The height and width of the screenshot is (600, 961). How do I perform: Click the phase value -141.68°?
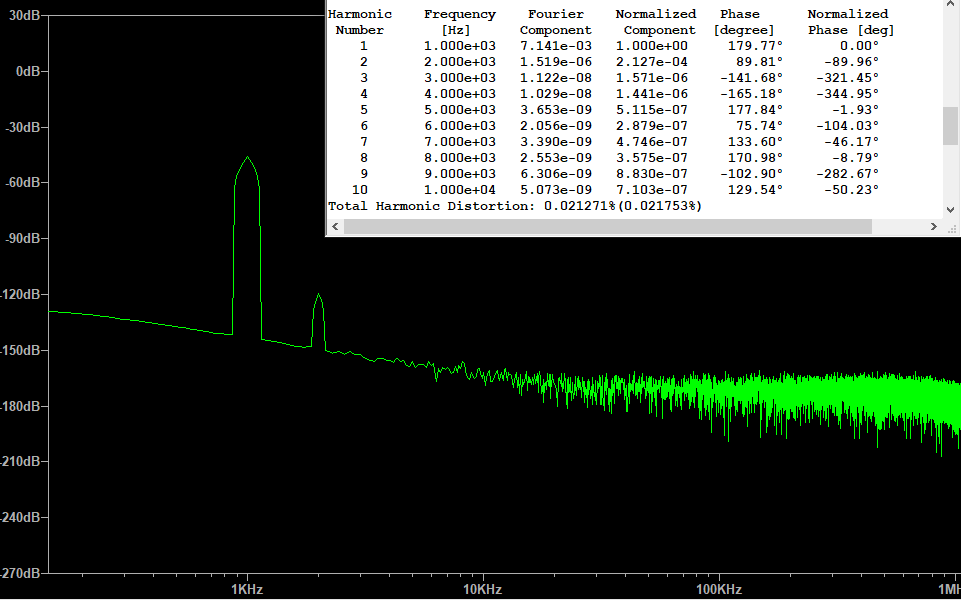(751, 78)
